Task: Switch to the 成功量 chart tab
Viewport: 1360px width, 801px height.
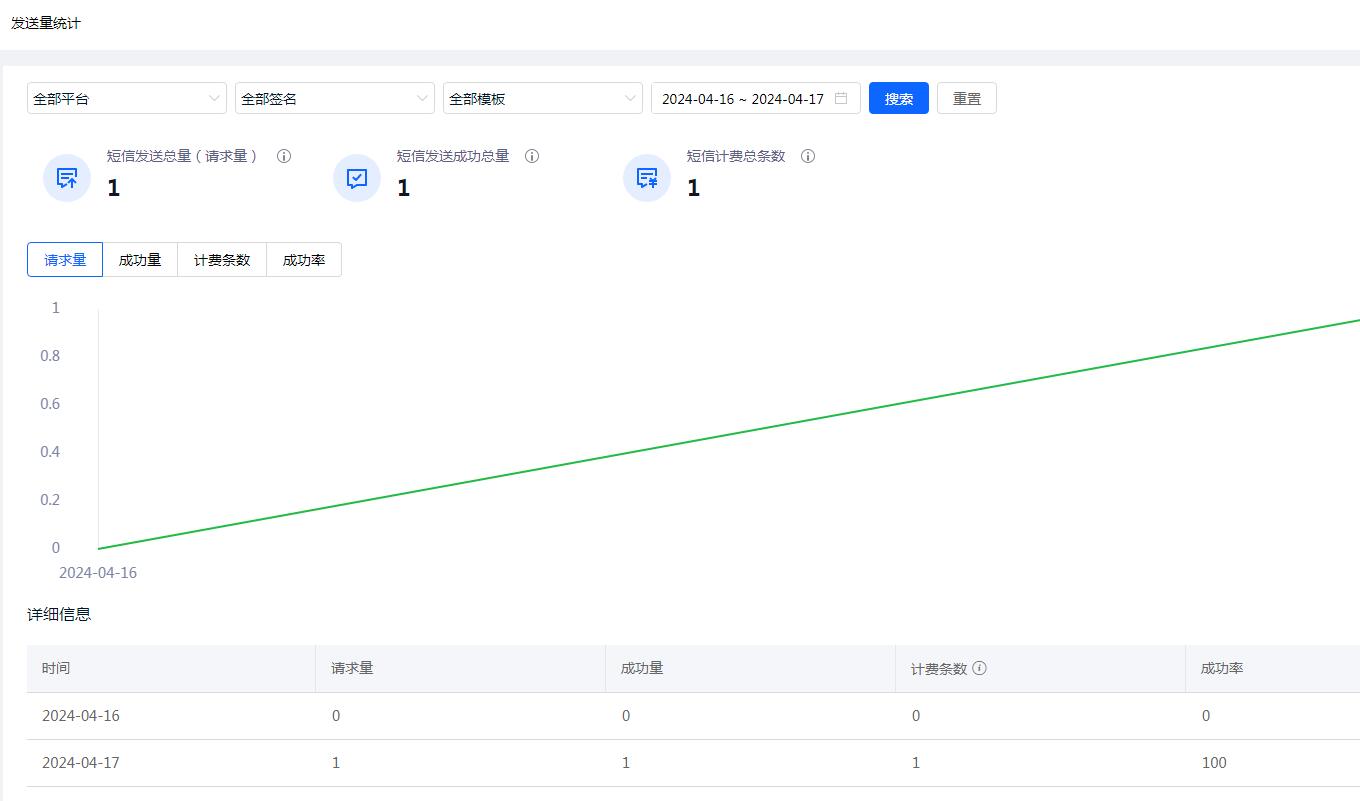Action: [140, 260]
